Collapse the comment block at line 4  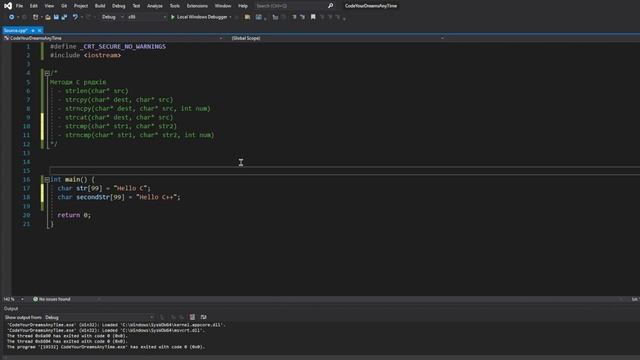coord(47,73)
